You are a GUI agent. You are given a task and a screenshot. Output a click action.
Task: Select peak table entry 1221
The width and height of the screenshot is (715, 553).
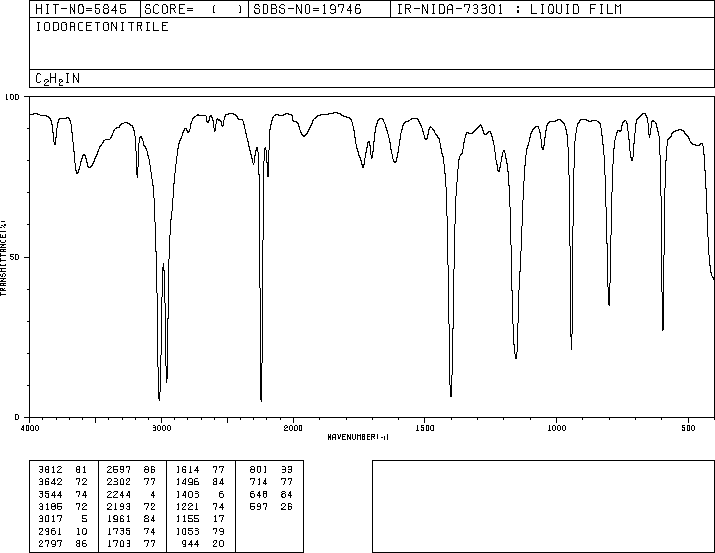(187, 507)
